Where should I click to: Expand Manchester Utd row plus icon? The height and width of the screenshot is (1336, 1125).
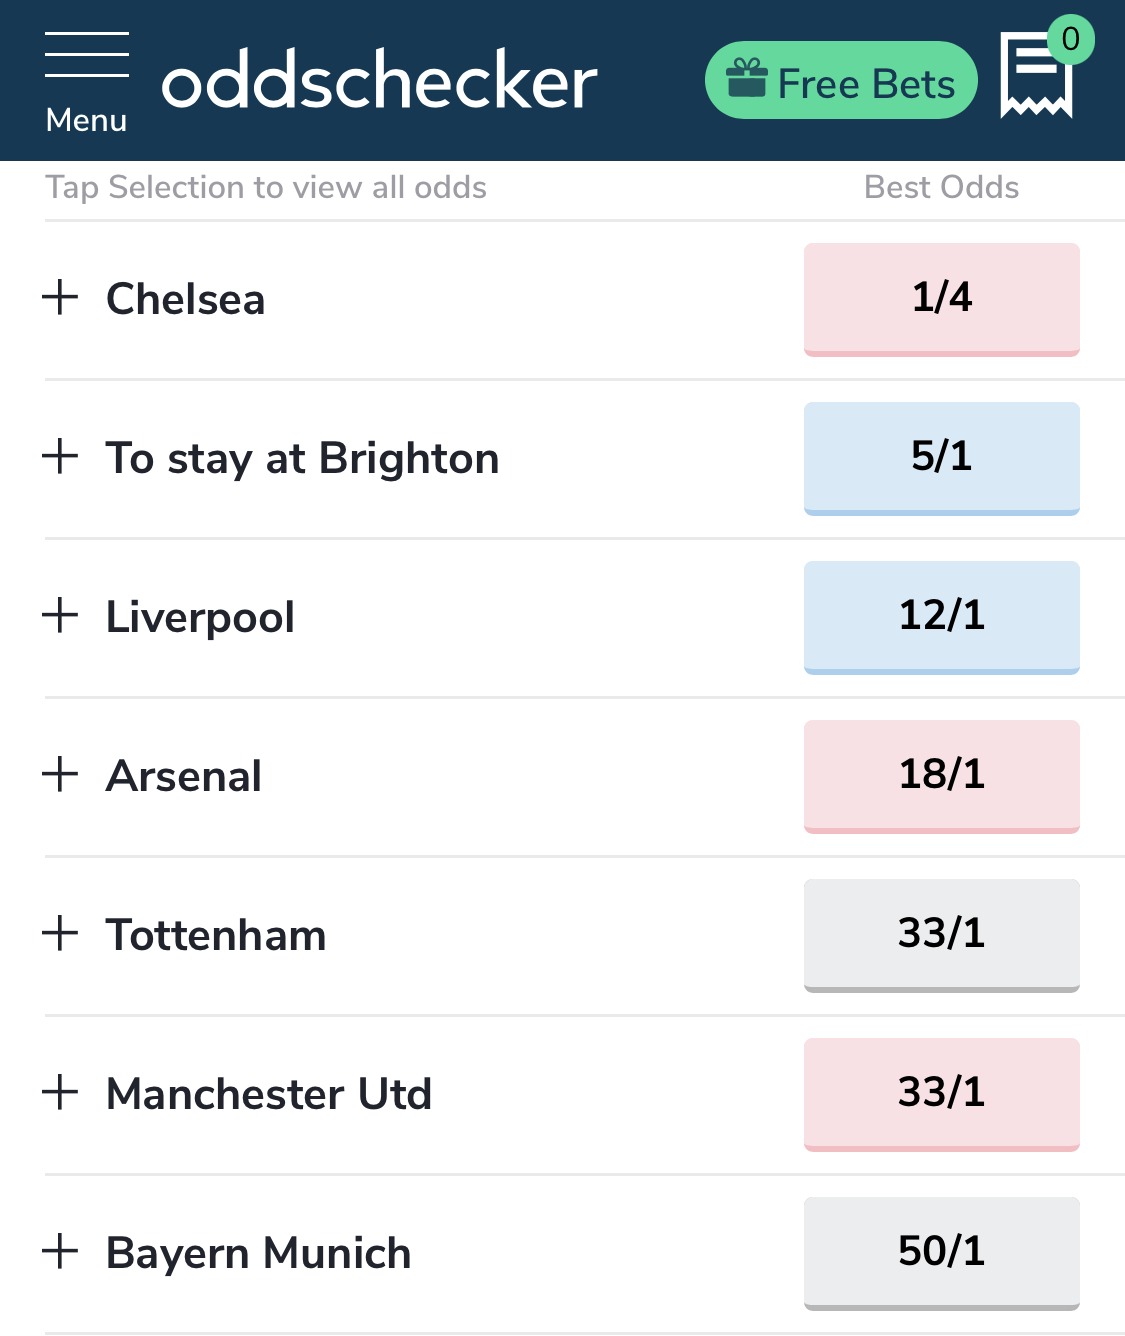tap(61, 1092)
